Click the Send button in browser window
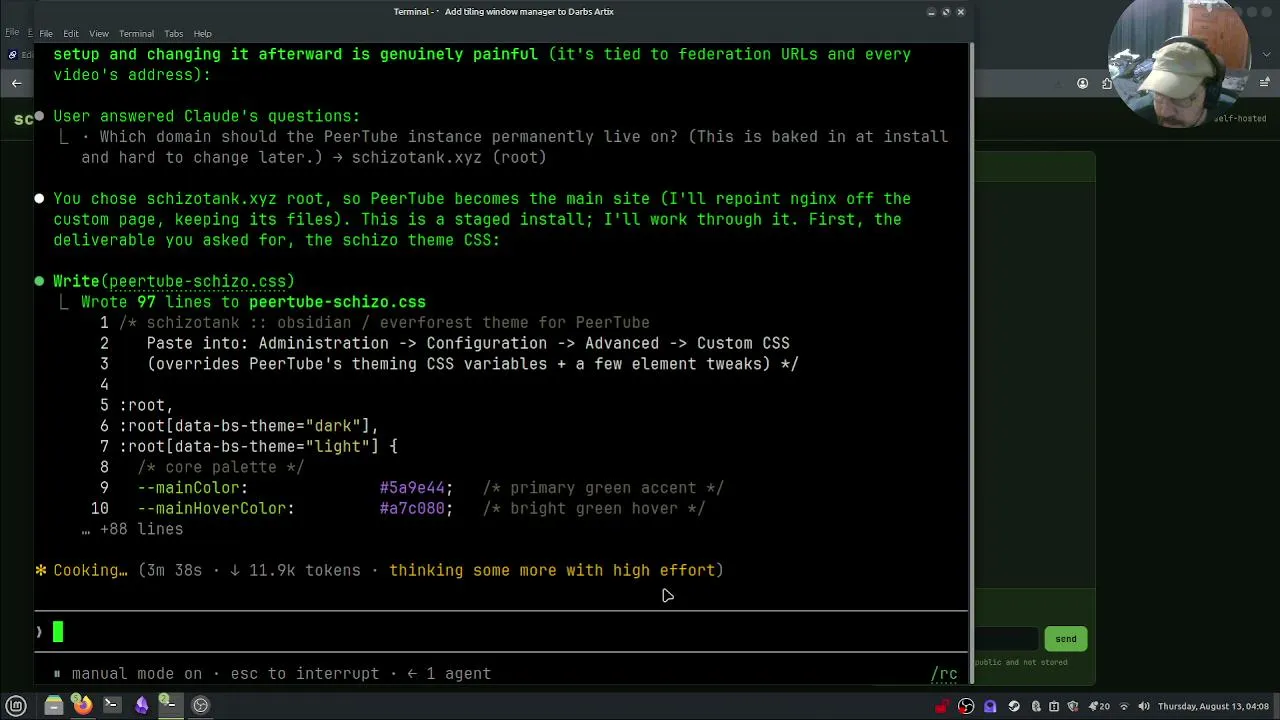The image size is (1280, 720). 1066,639
